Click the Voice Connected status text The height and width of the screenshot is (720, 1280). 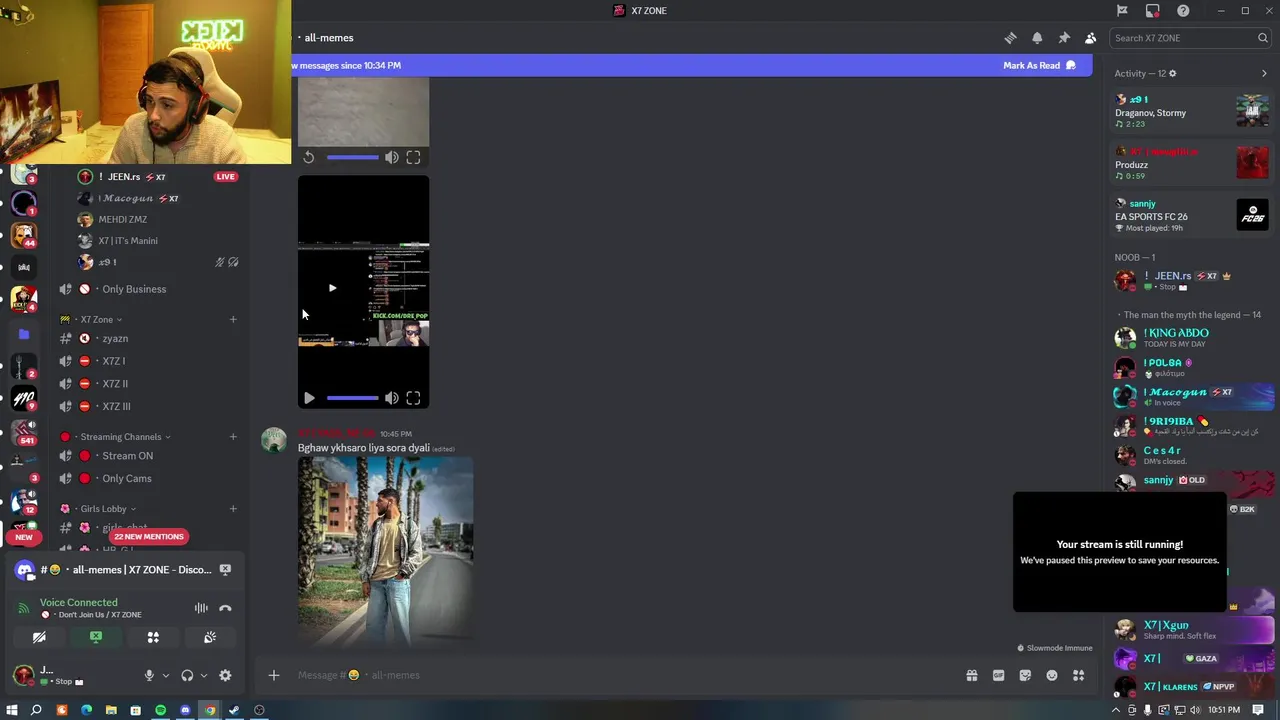pos(79,603)
